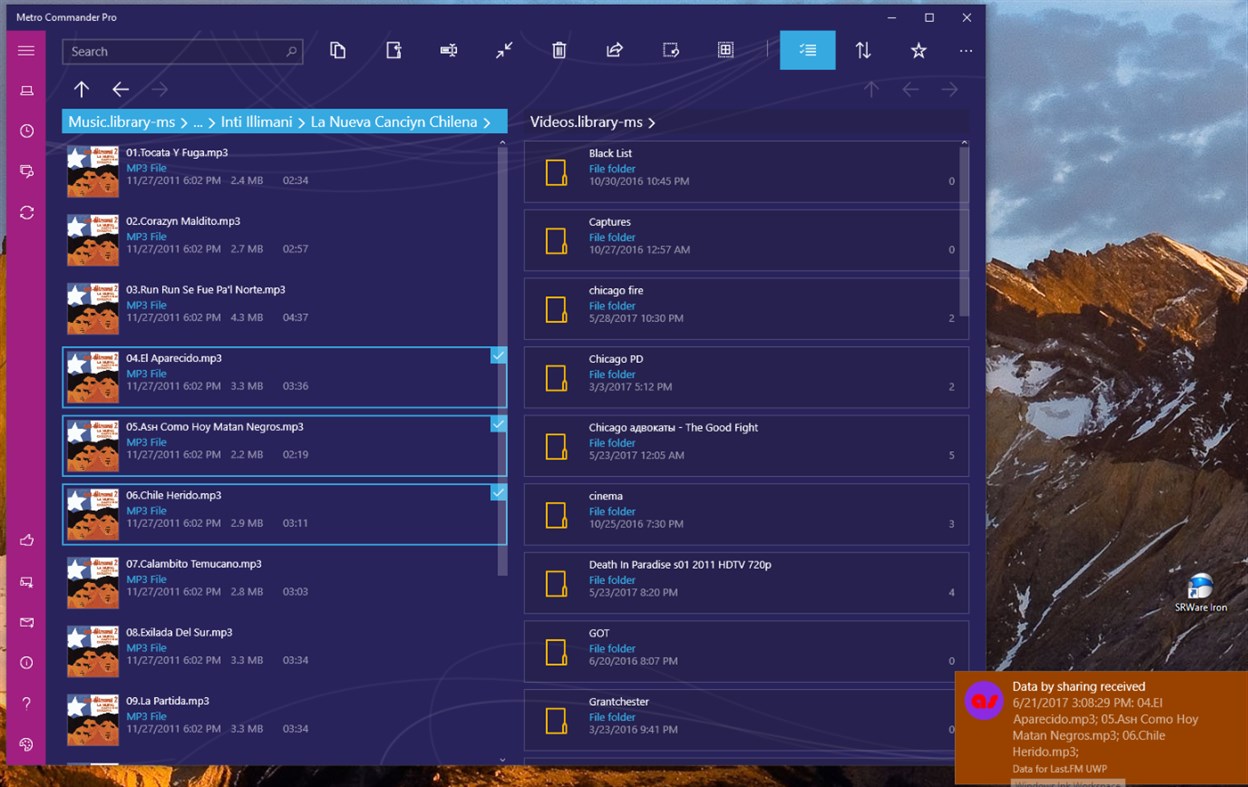Screen dimensions: 1248x787
Task: Open the recent history clock icon
Action: (26, 131)
